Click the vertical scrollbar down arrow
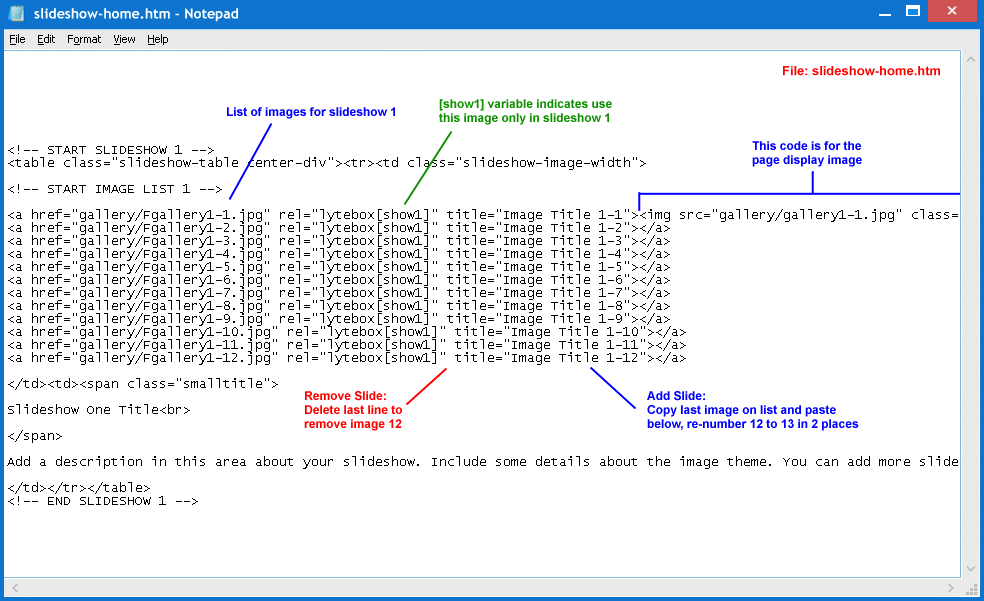 (969, 568)
